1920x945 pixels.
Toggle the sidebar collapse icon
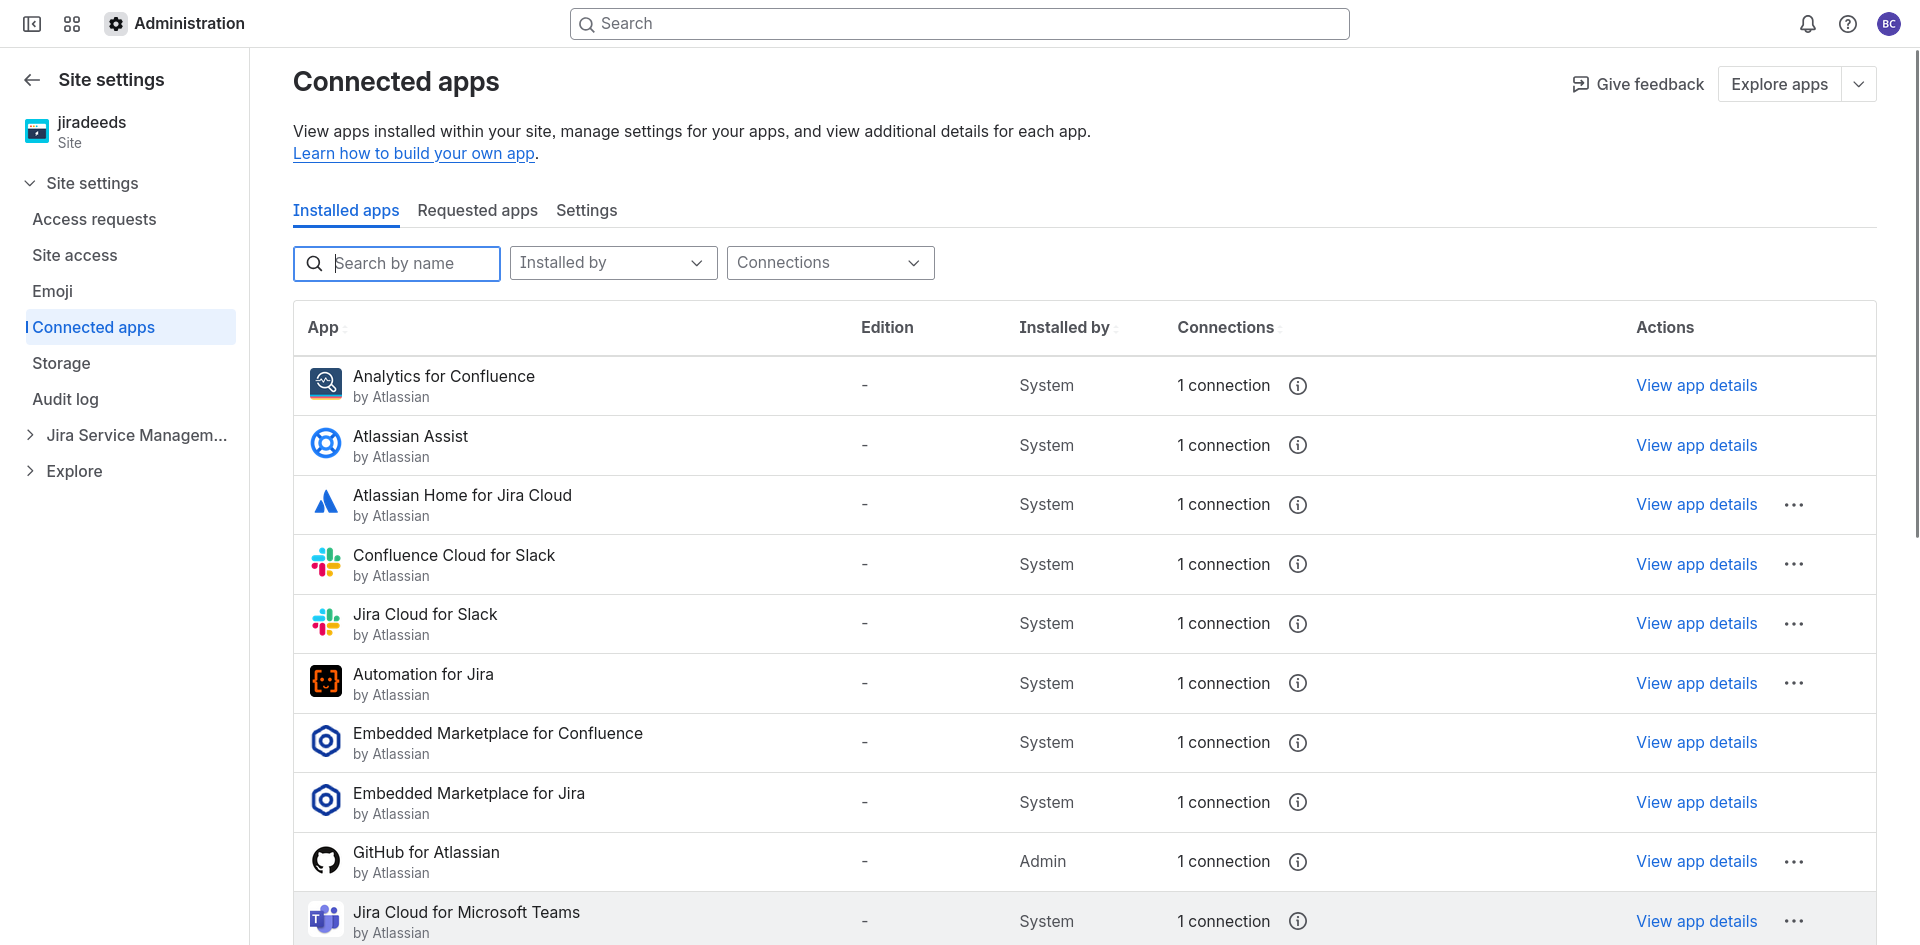click(32, 24)
